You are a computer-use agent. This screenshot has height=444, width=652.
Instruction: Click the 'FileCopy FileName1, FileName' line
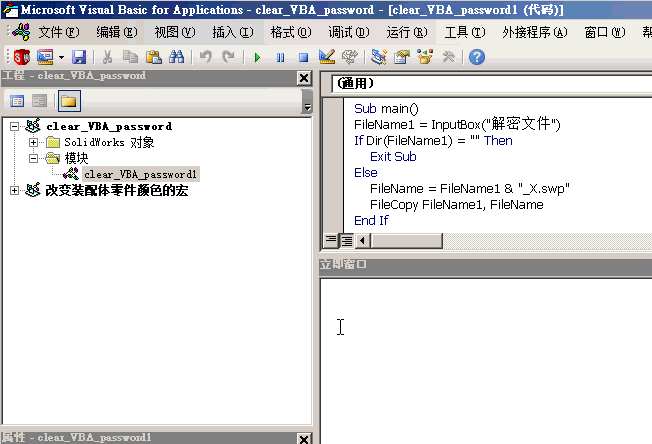[457, 205]
